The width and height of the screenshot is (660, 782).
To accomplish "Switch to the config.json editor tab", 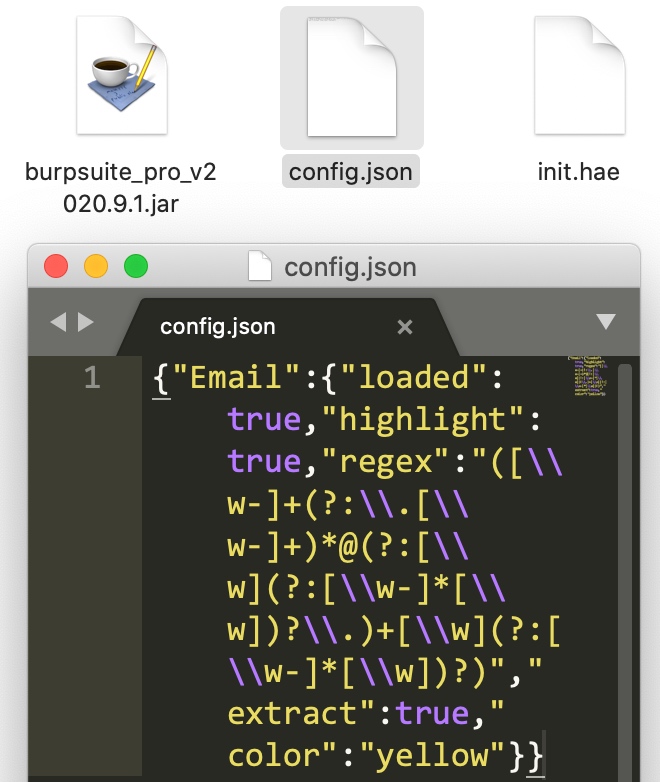I will [218, 327].
